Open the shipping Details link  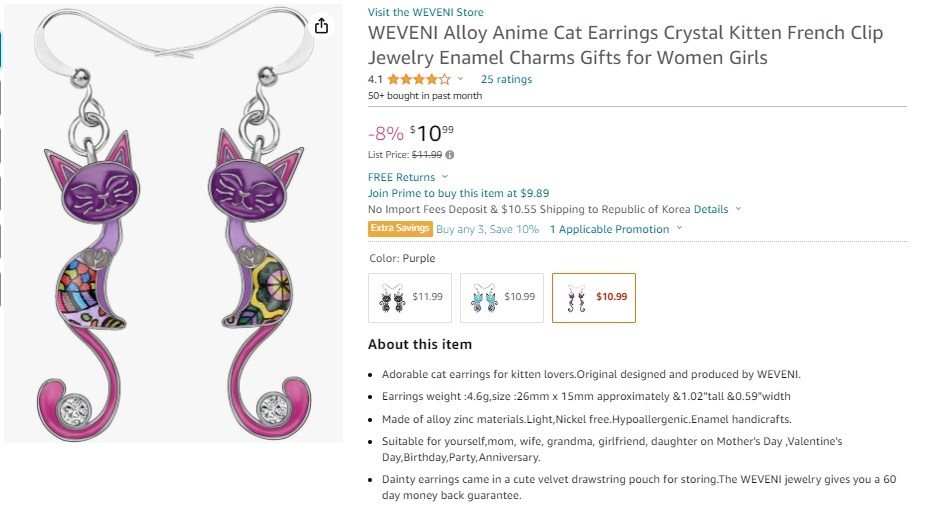[x=711, y=209]
